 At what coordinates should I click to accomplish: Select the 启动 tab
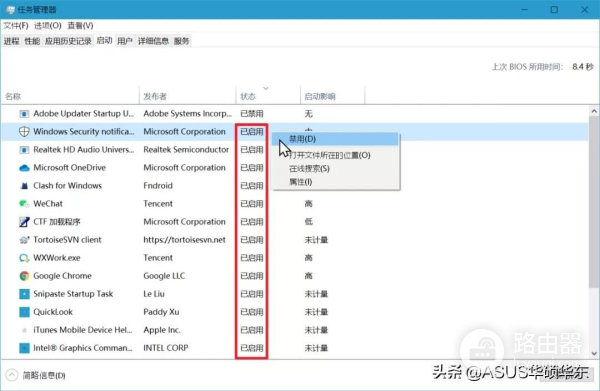(x=104, y=41)
